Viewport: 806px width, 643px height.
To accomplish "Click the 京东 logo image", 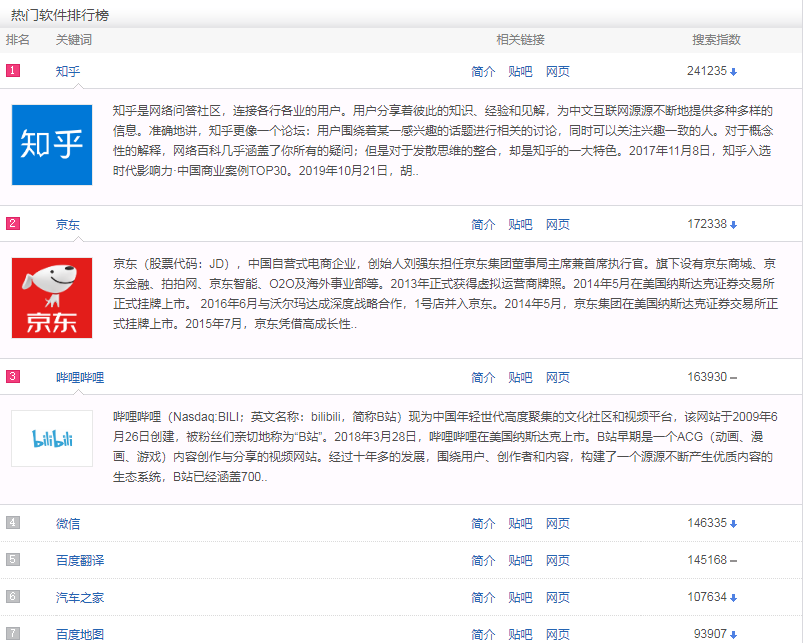I will click(52, 297).
